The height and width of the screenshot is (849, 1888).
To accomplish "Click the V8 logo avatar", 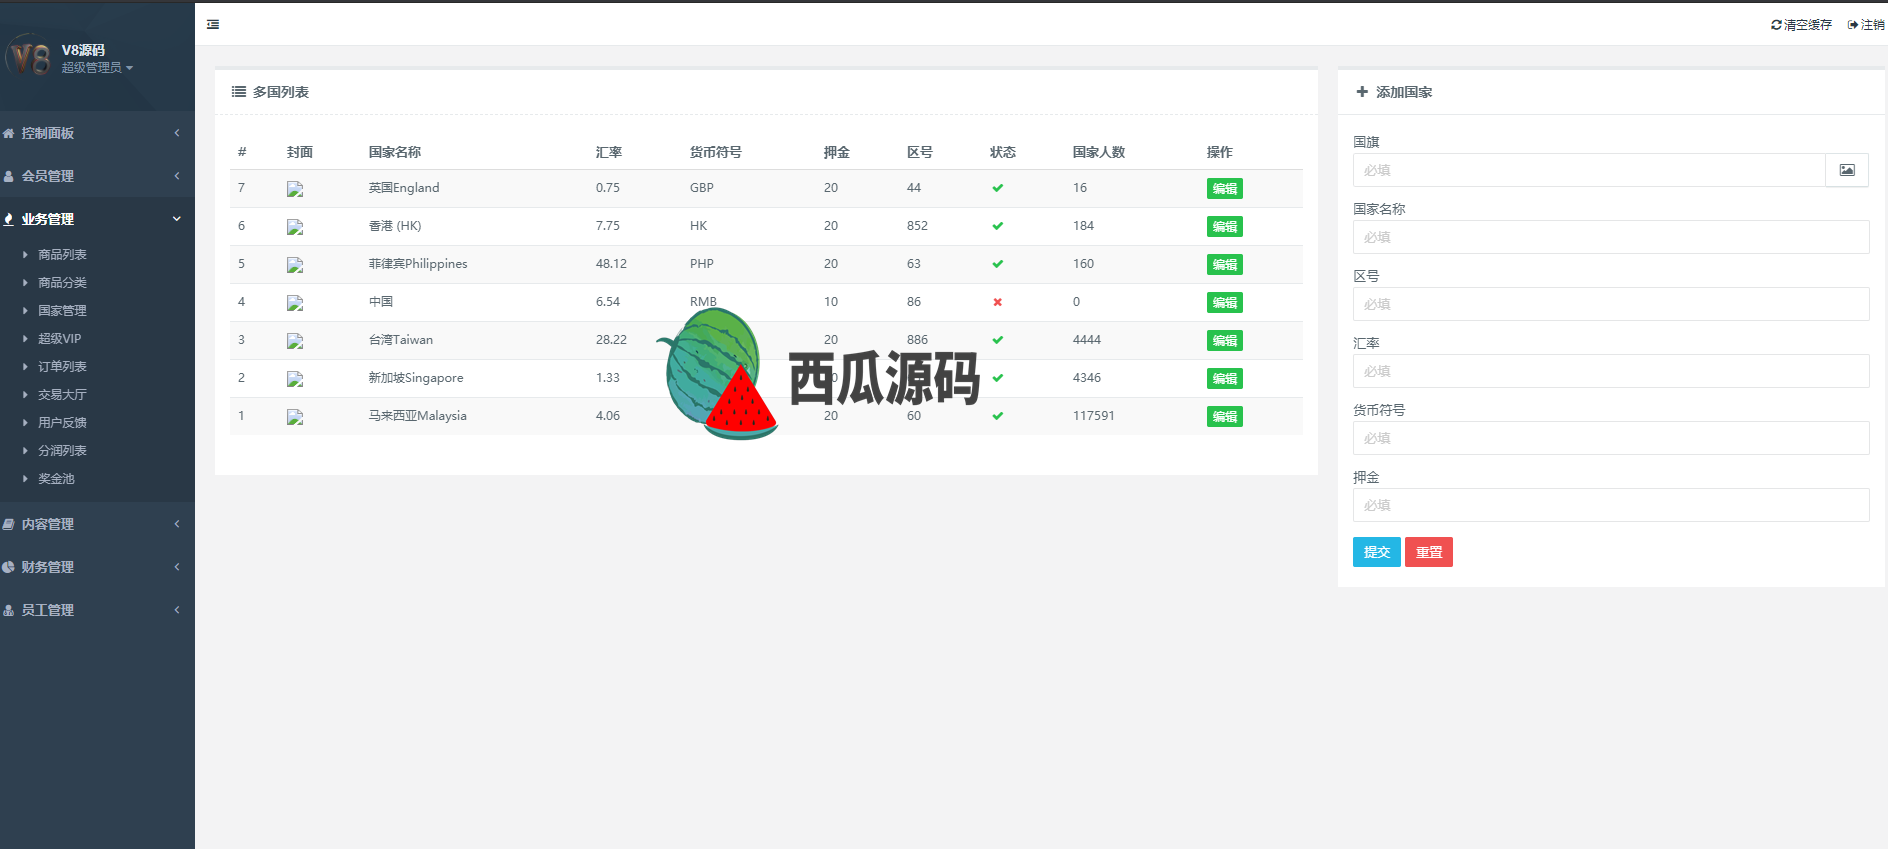I will click(x=29, y=57).
